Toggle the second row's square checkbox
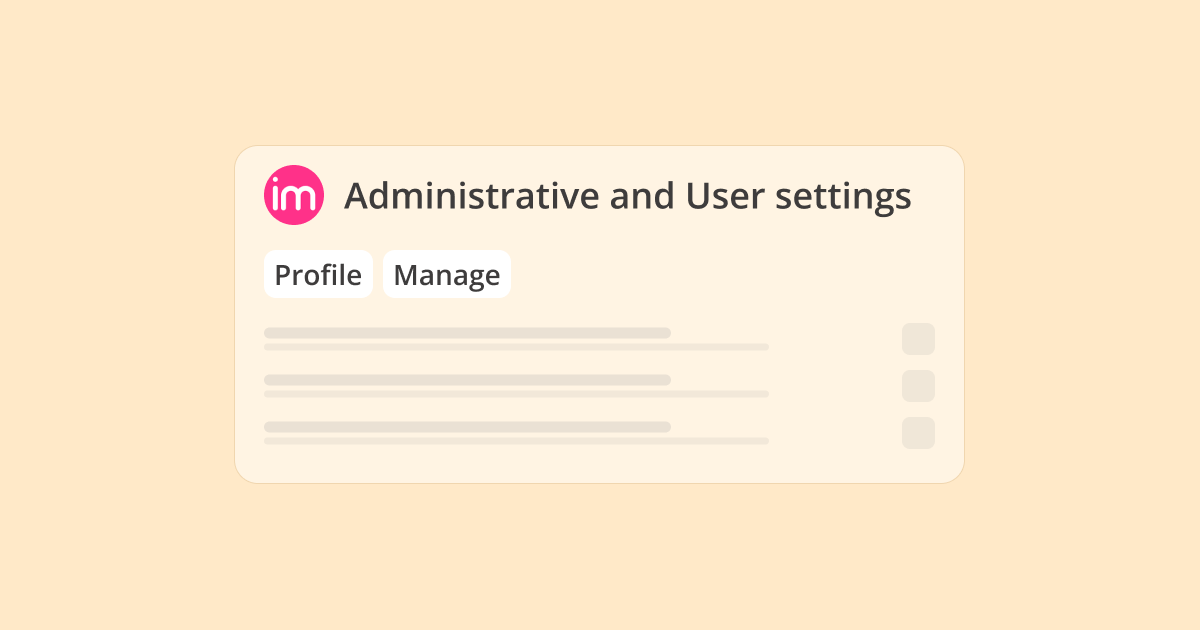The width and height of the screenshot is (1200, 630). click(x=918, y=386)
